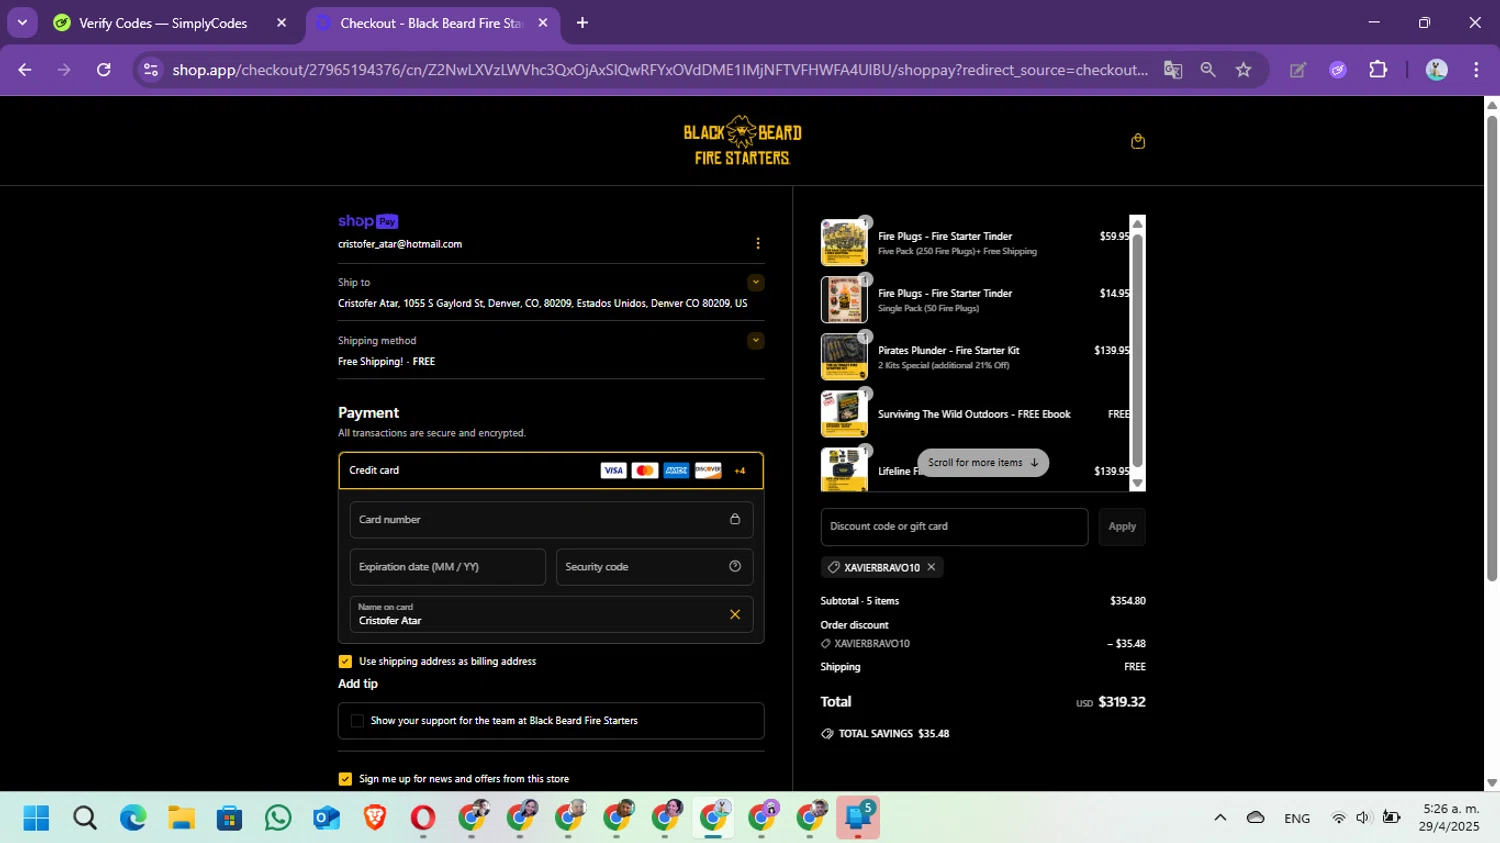Launch Opera browser from taskbar
This screenshot has height=843, width=1500.
tap(423, 818)
